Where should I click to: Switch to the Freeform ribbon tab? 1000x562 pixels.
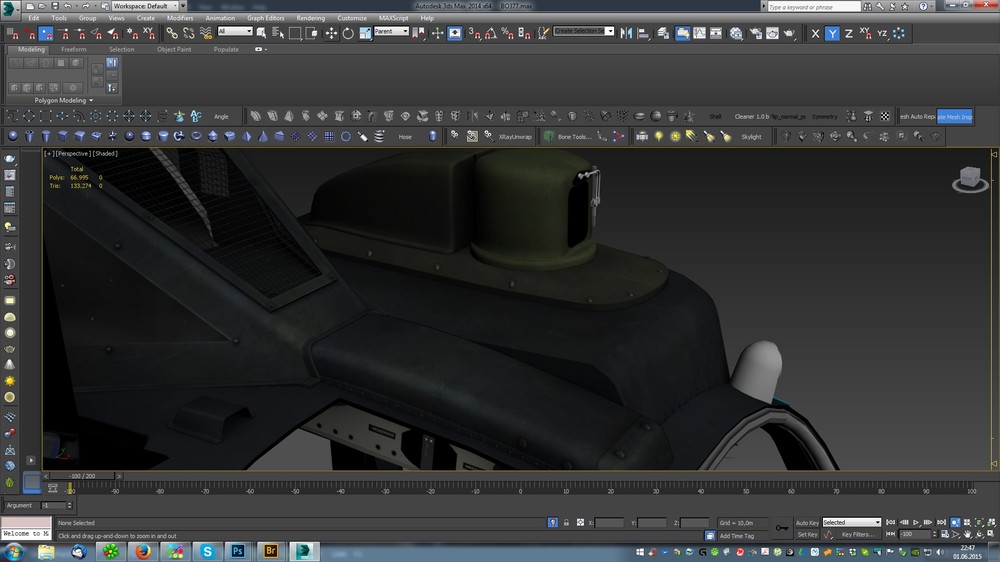pos(74,49)
